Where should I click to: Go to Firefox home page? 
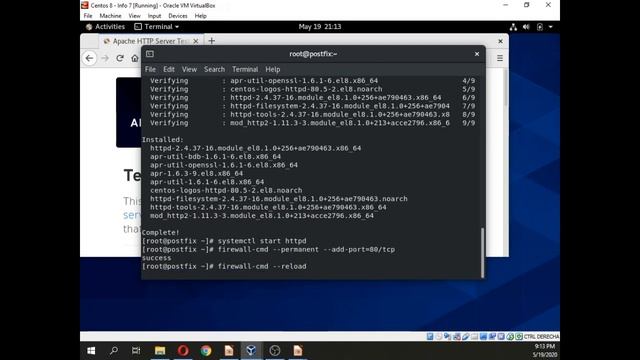tap(135, 58)
